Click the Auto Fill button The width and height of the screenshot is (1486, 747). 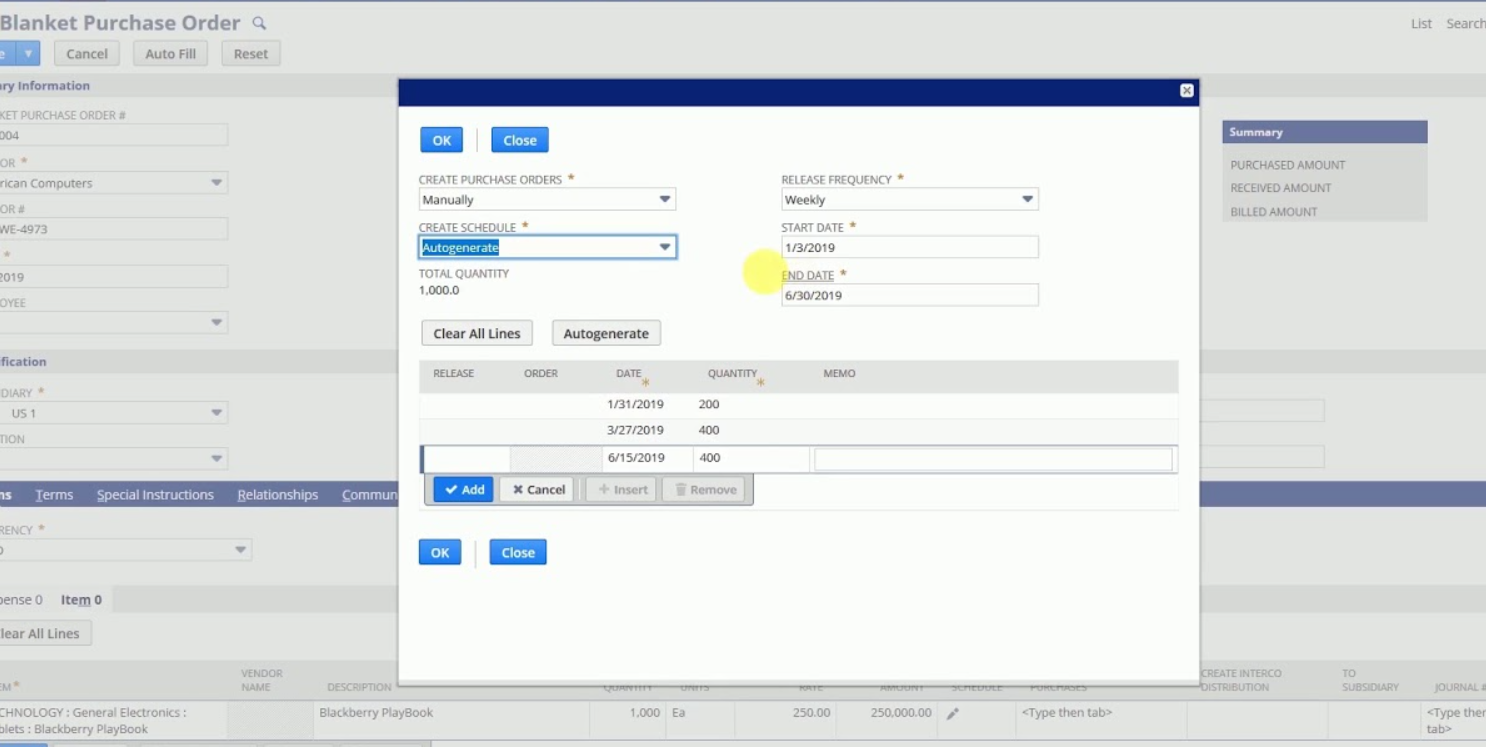[x=170, y=53]
